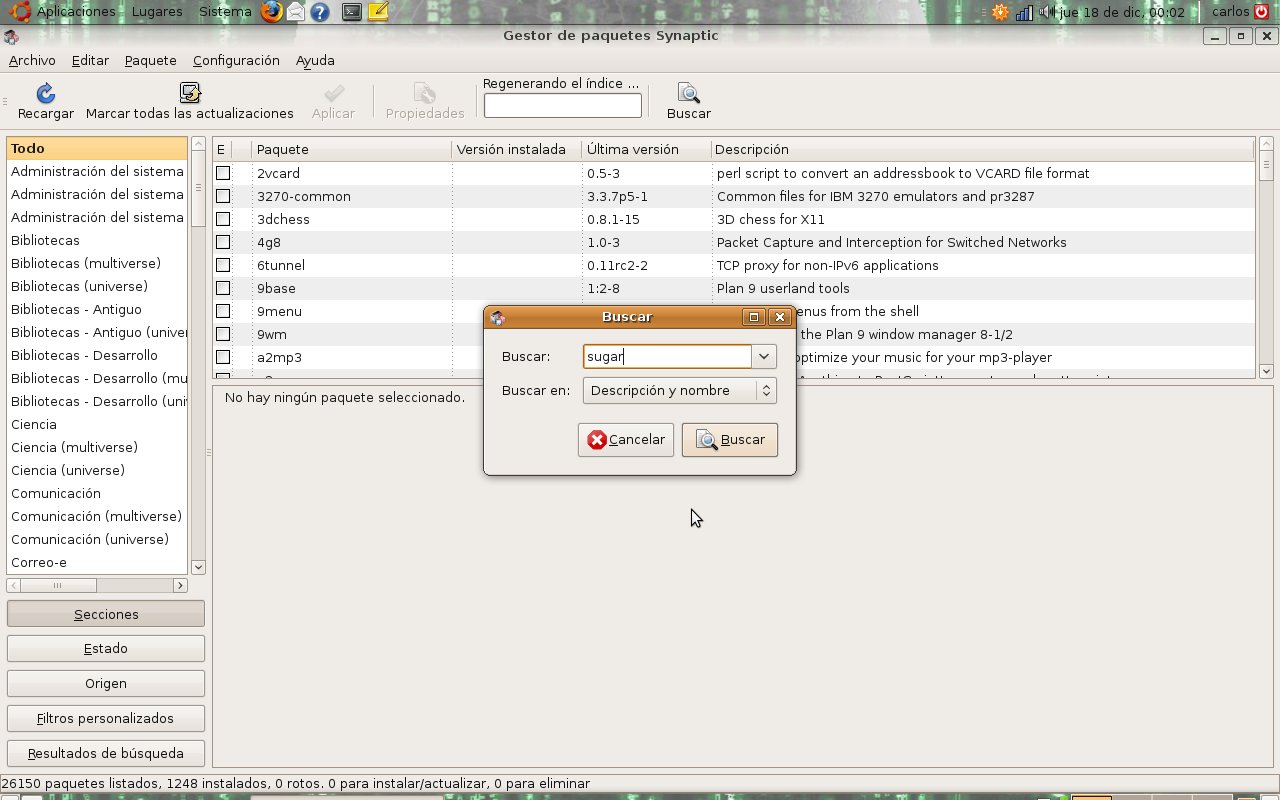Toggle checkbox for package 9base
The height and width of the screenshot is (800, 1280).
click(223, 288)
